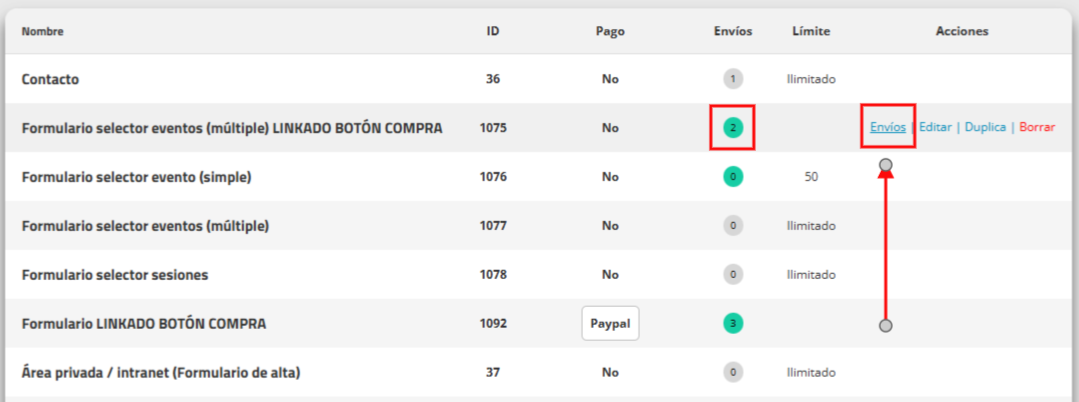Viewport: 1079px width, 402px height.
Task: Click Ilimitado in the 1078 row
Action: point(811,275)
